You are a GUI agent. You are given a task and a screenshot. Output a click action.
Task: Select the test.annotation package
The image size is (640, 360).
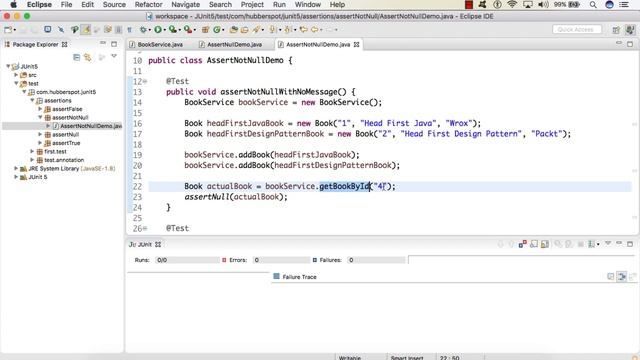64,160
